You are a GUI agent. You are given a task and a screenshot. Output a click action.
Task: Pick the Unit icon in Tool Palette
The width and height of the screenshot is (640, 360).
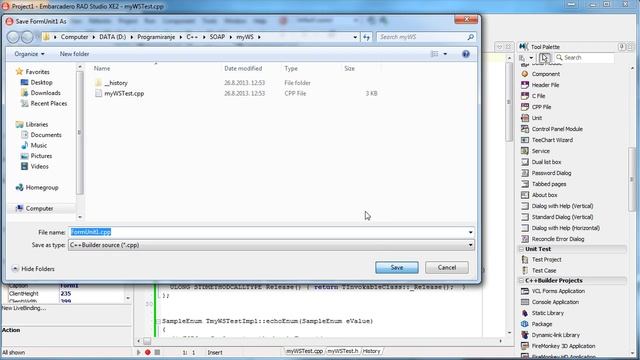[x=525, y=118]
